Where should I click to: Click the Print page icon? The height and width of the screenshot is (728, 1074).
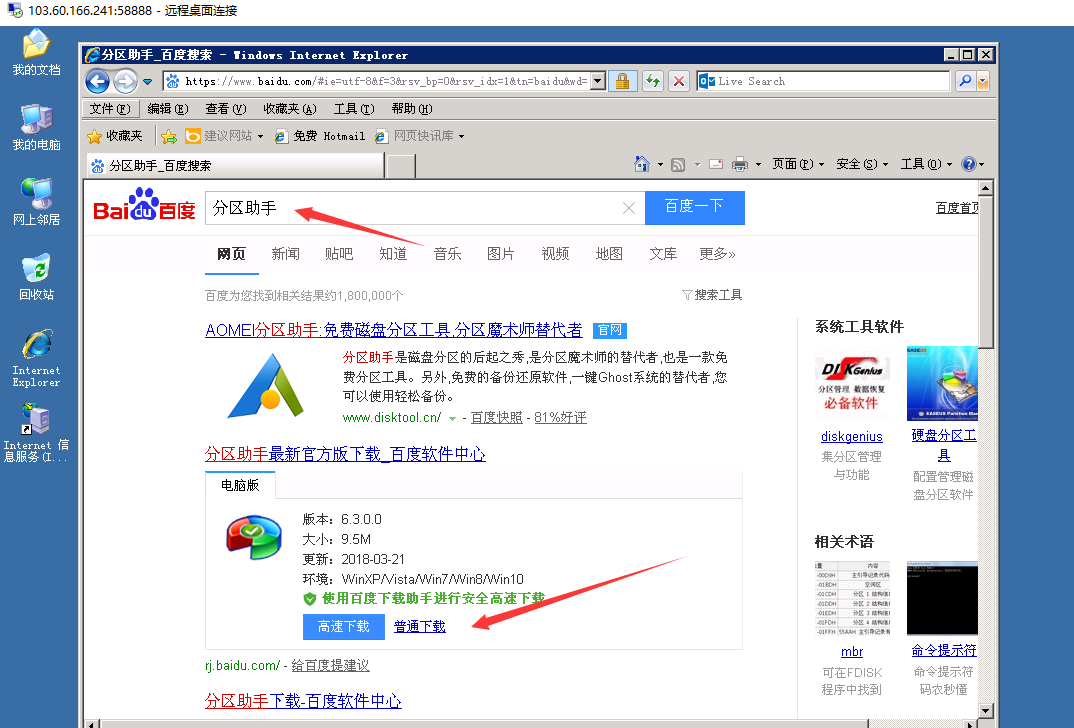[x=740, y=164]
